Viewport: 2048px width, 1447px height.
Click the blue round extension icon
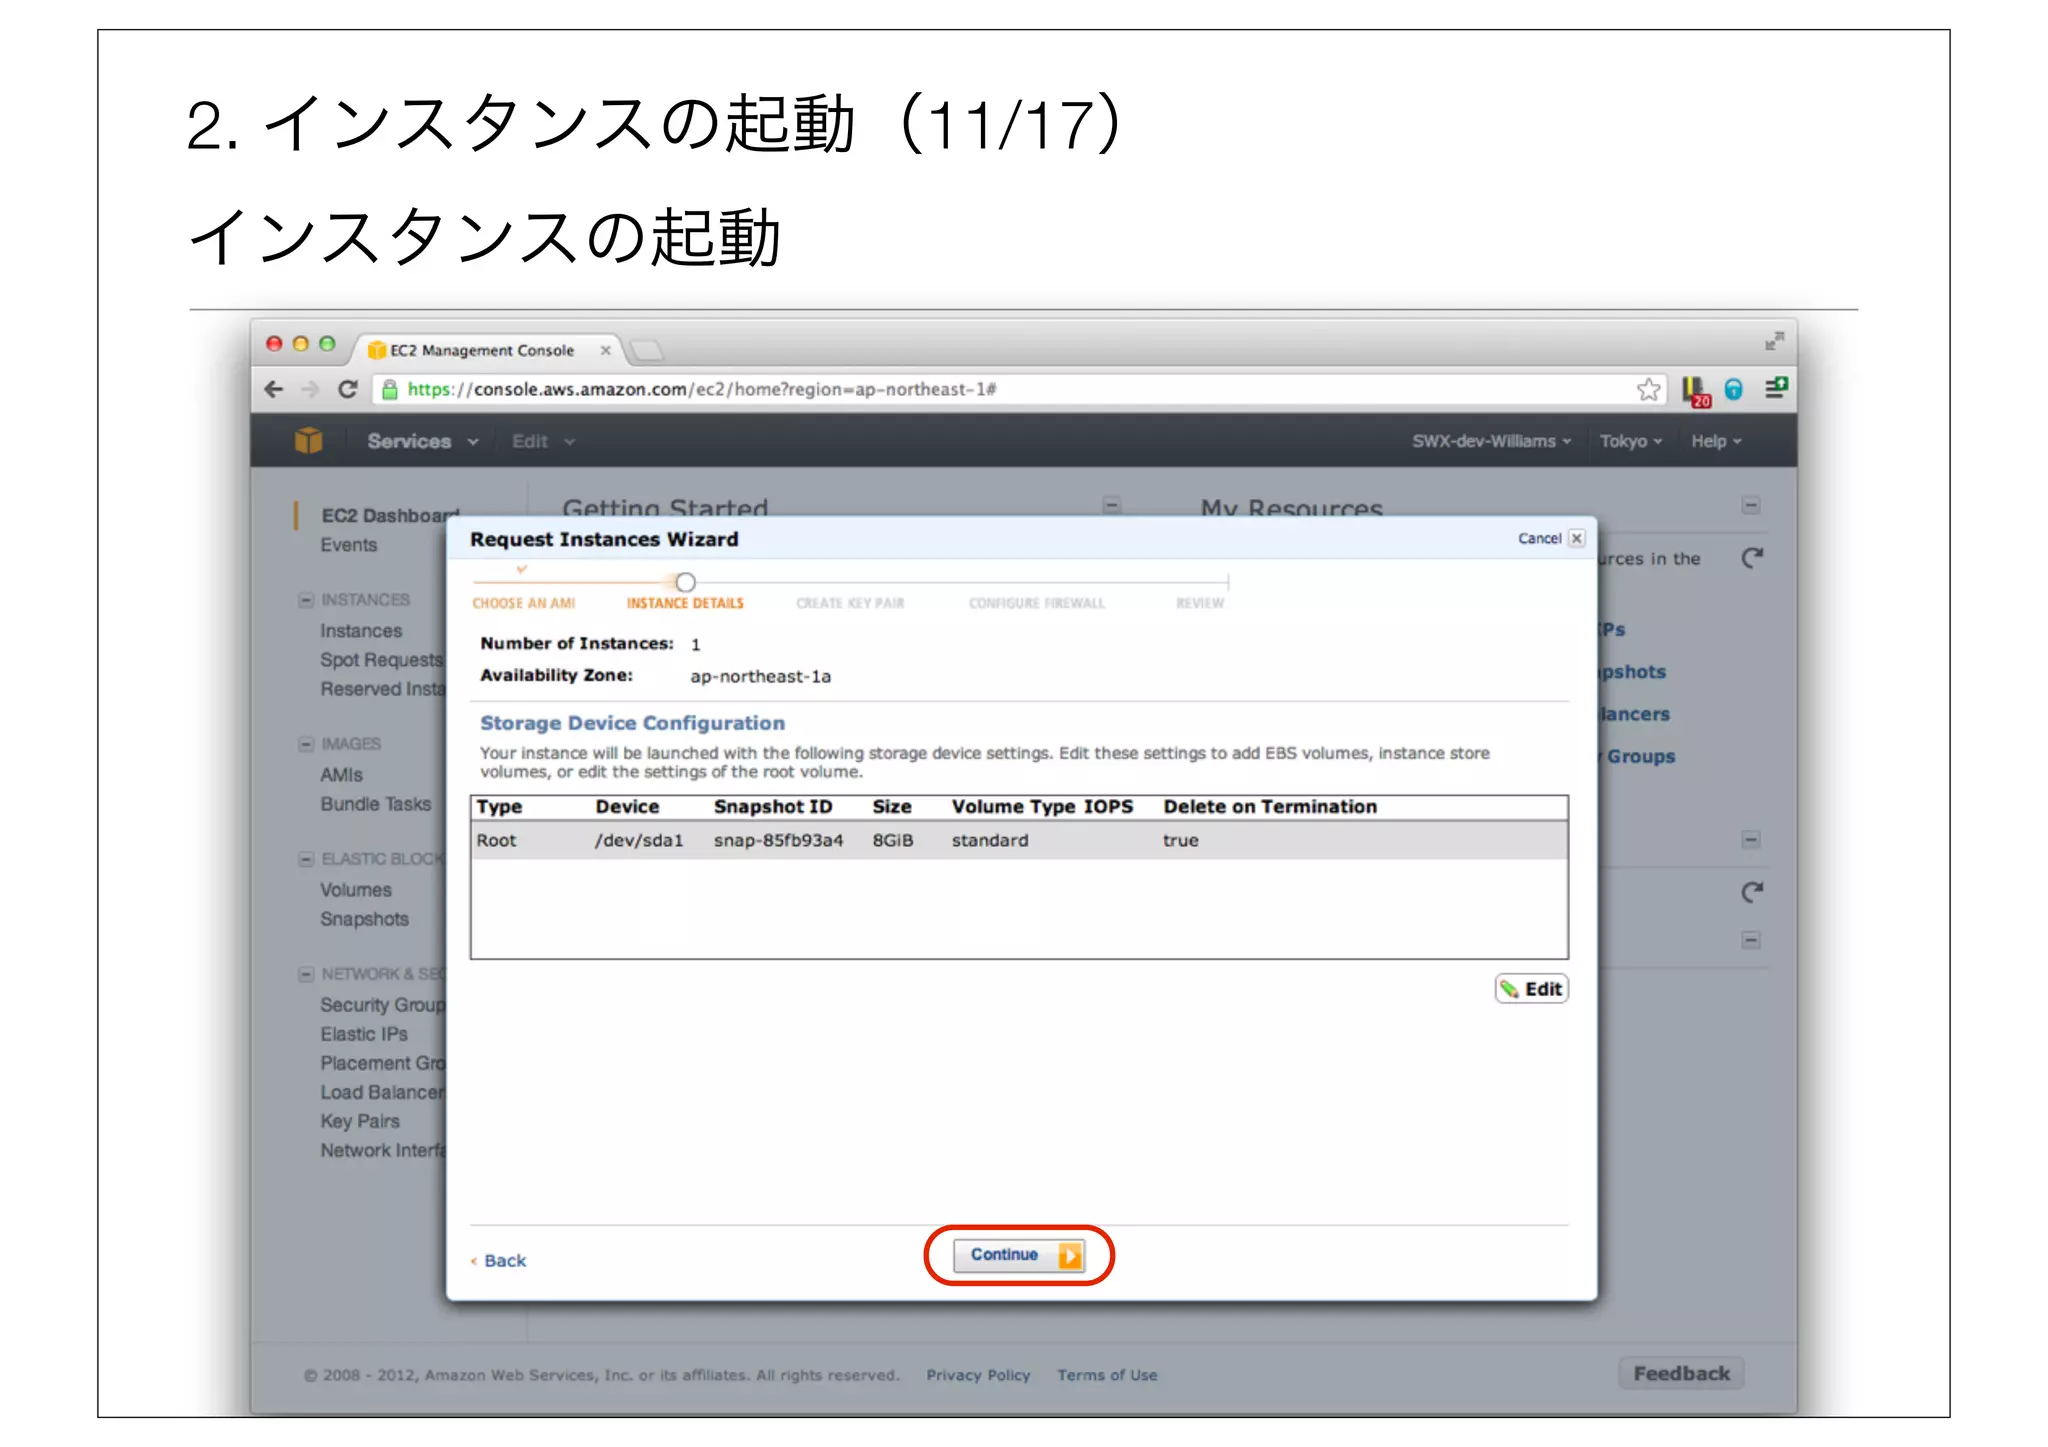pyautogui.click(x=1733, y=389)
